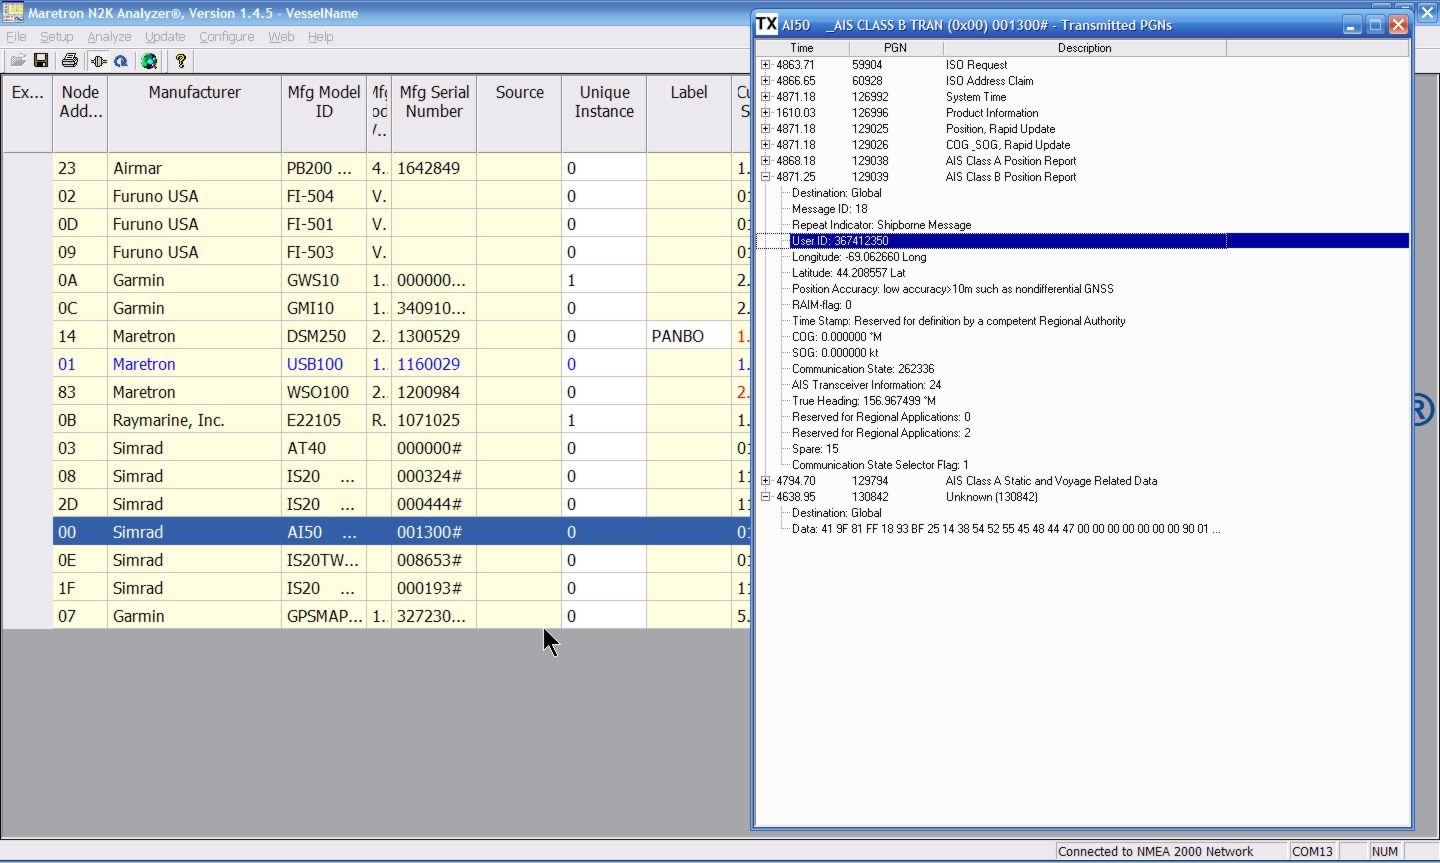Click the Label column header
Image resolution: width=1440 pixels, height=863 pixels.
coord(689,113)
